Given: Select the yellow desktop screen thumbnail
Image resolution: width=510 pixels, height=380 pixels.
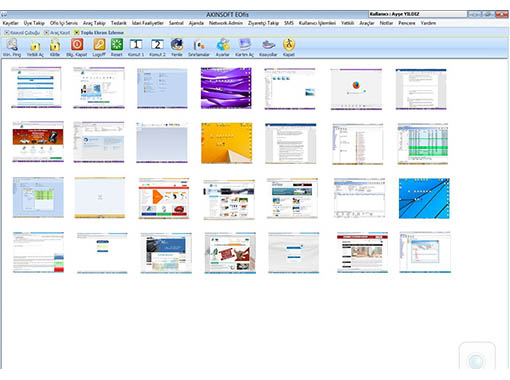Looking at the screenshot, I should pos(227,143).
